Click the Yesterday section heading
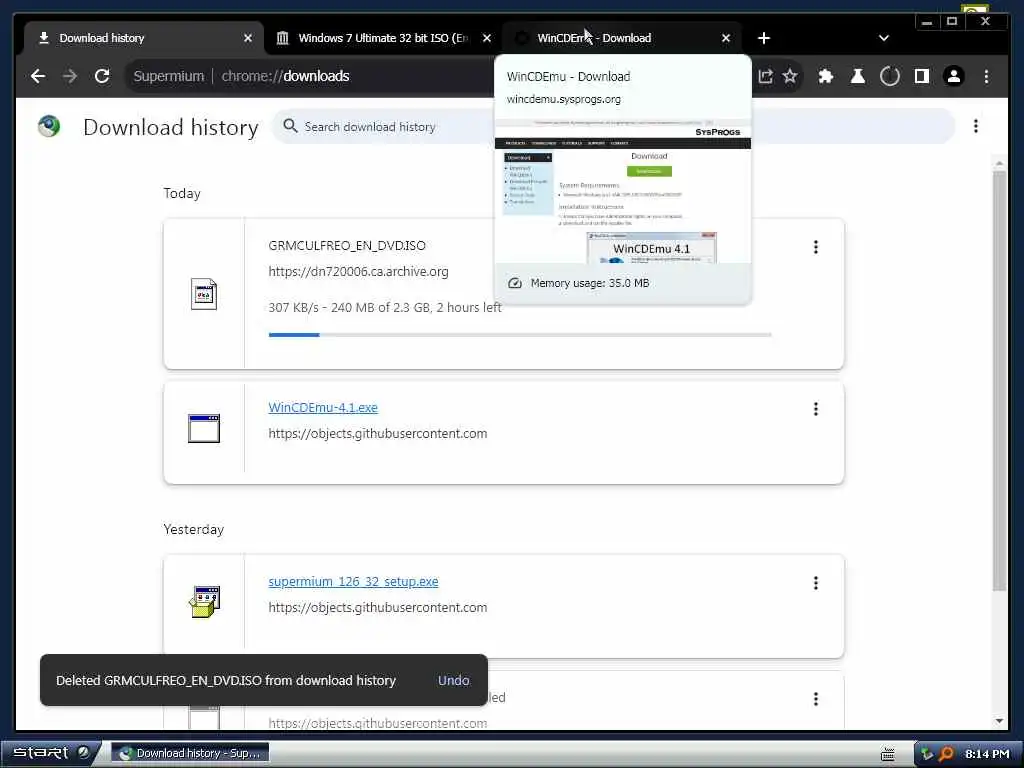The image size is (1024, 768). 193,529
